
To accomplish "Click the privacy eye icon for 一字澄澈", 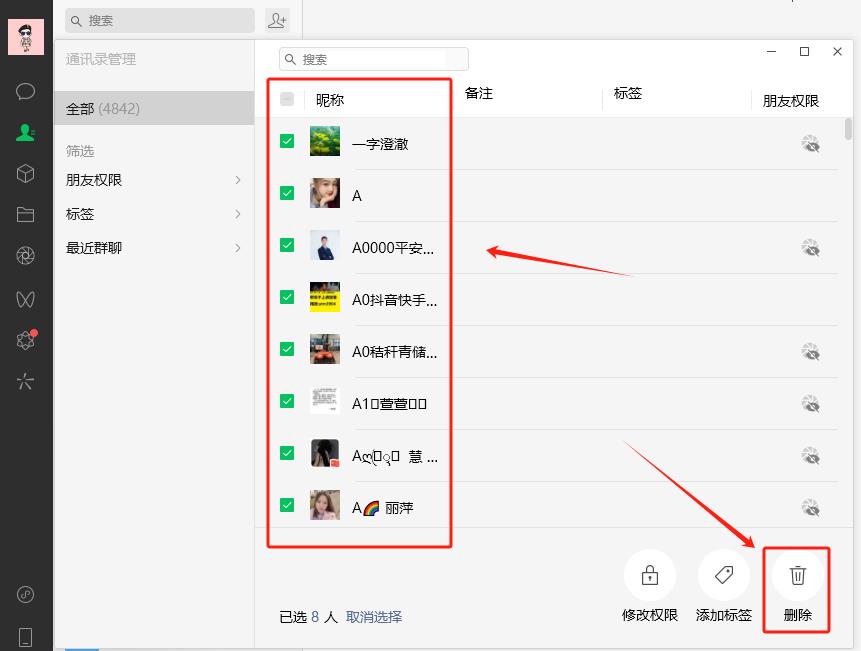I will (810, 144).
